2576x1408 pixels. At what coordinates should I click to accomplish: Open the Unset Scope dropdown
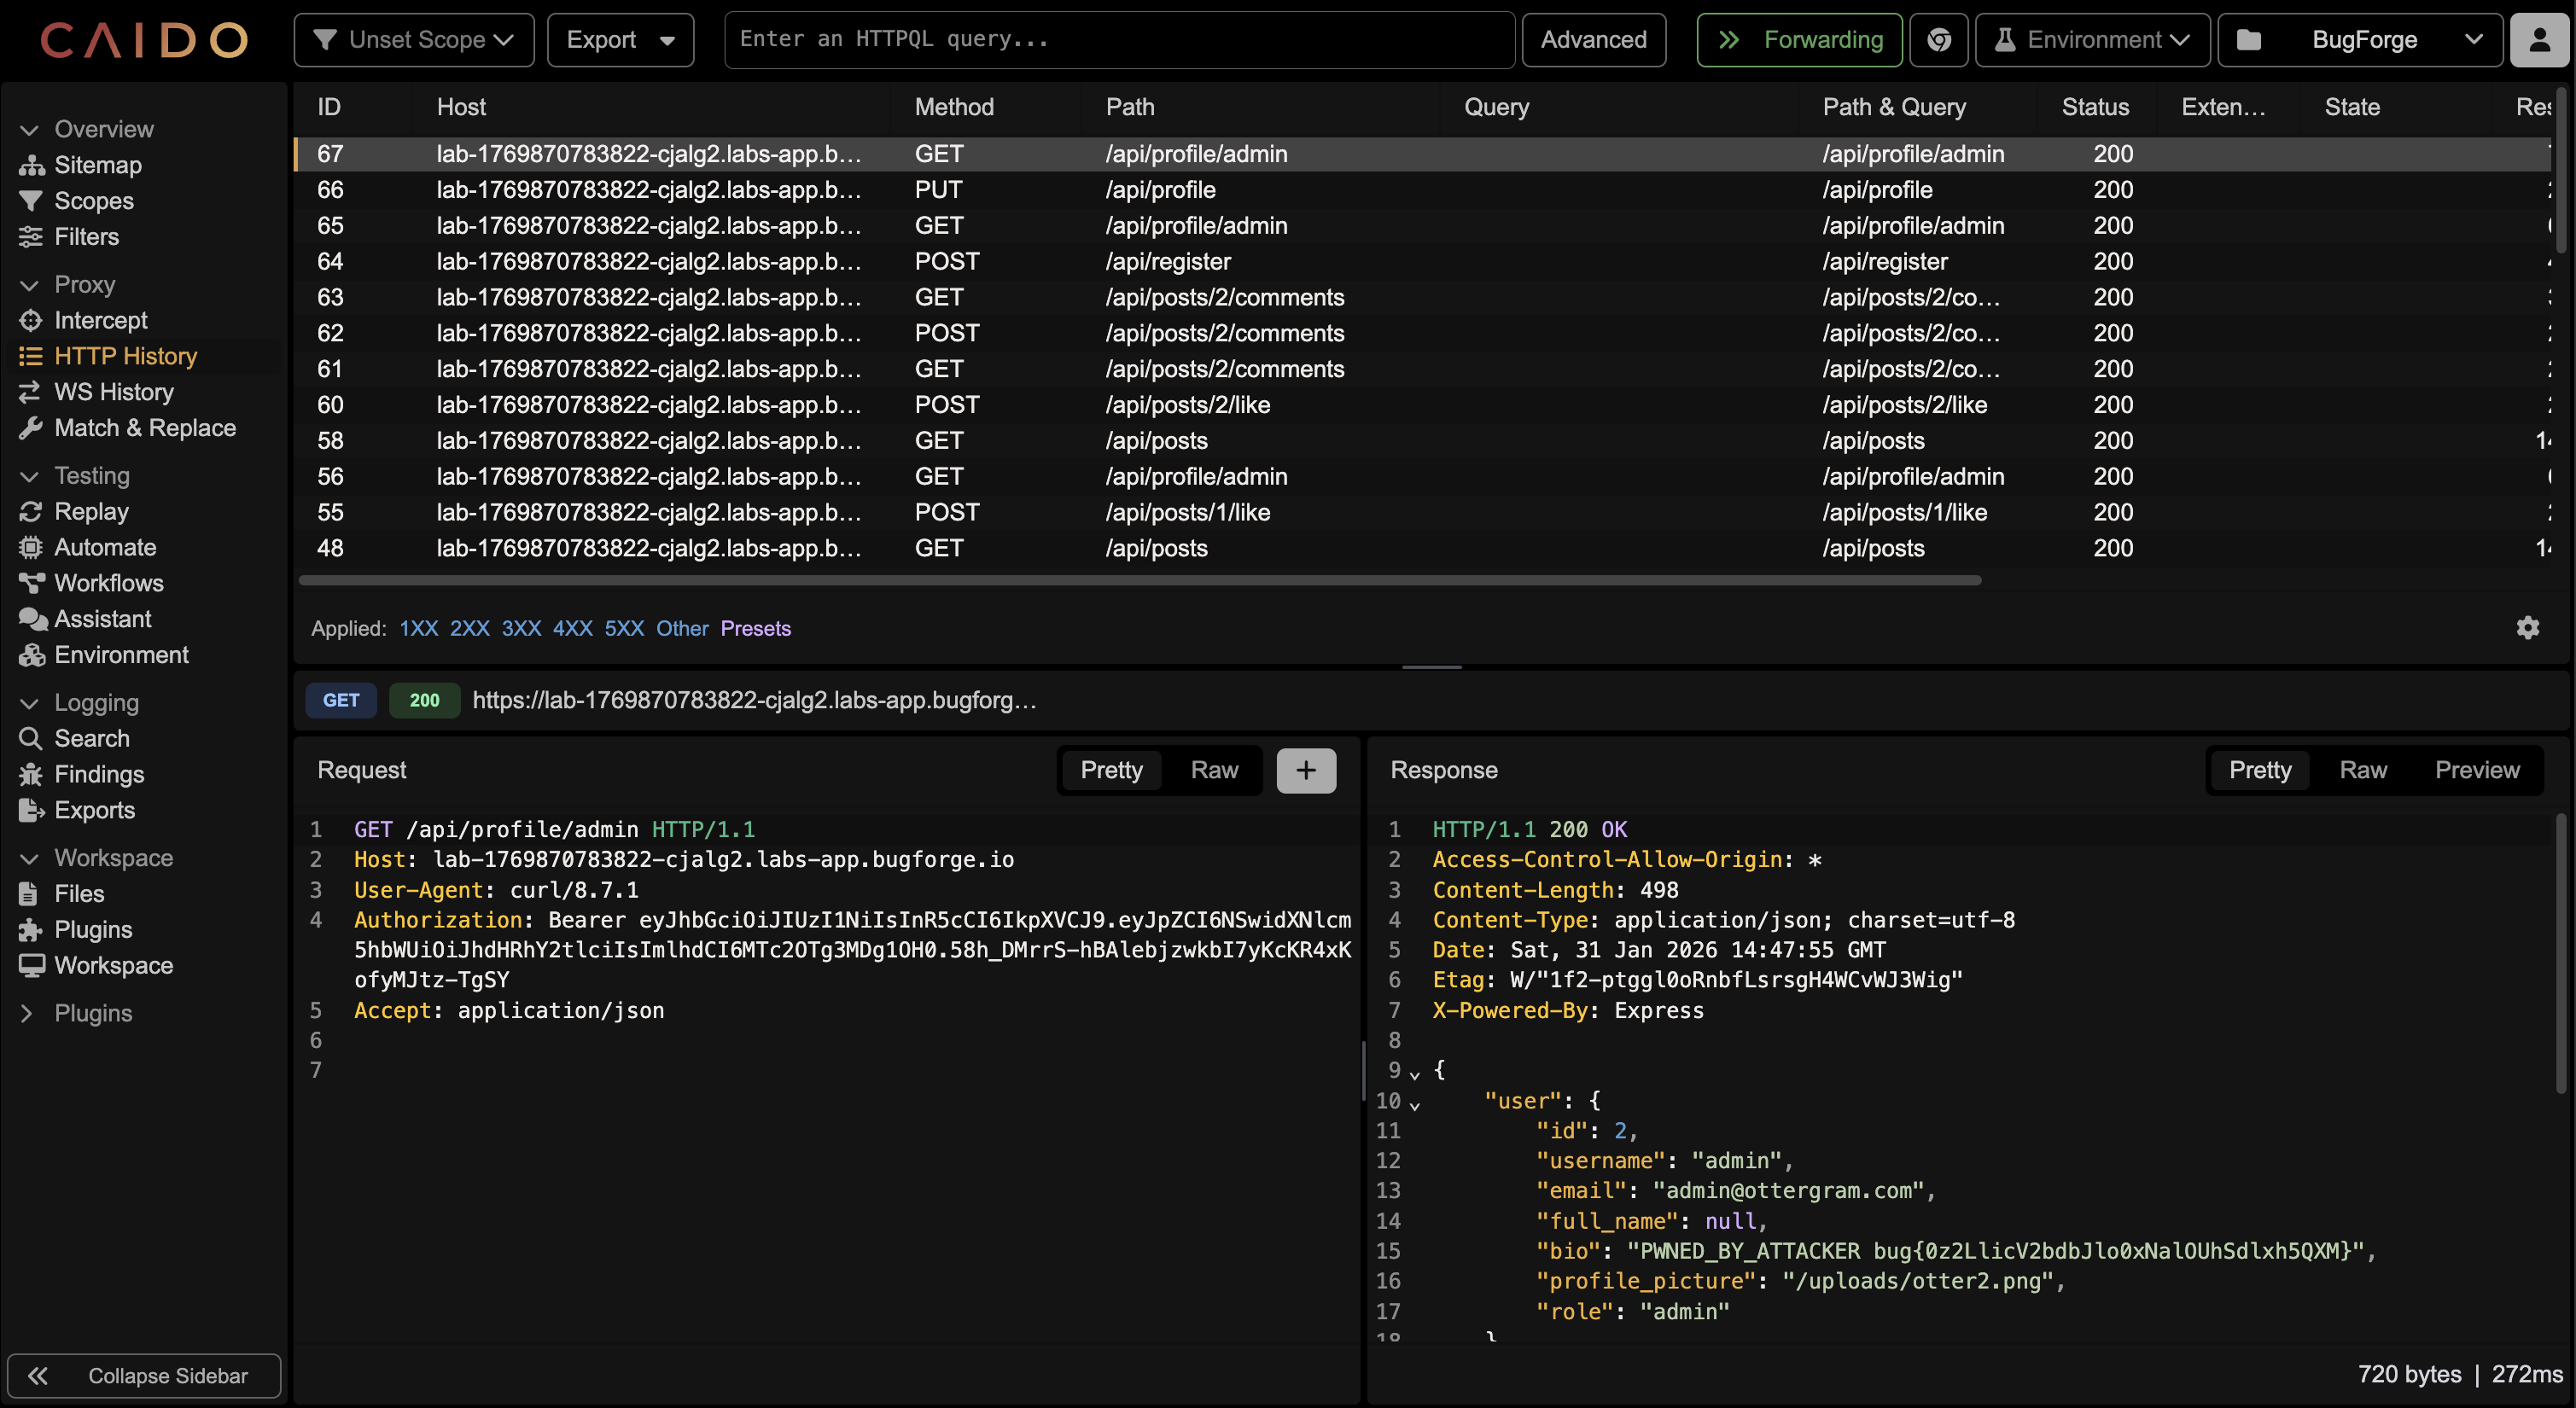pyautogui.click(x=414, y=40)
